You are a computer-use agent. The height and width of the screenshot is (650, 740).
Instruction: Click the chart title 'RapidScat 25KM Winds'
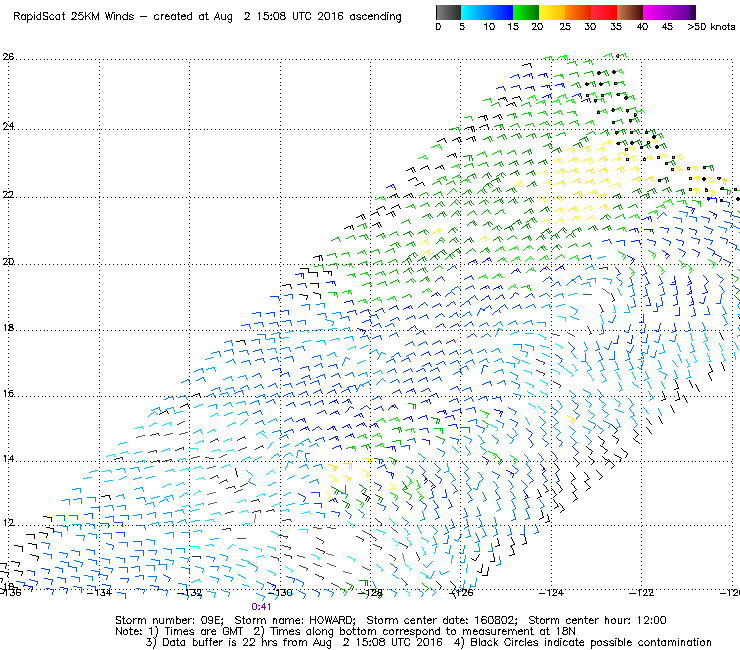74,17
